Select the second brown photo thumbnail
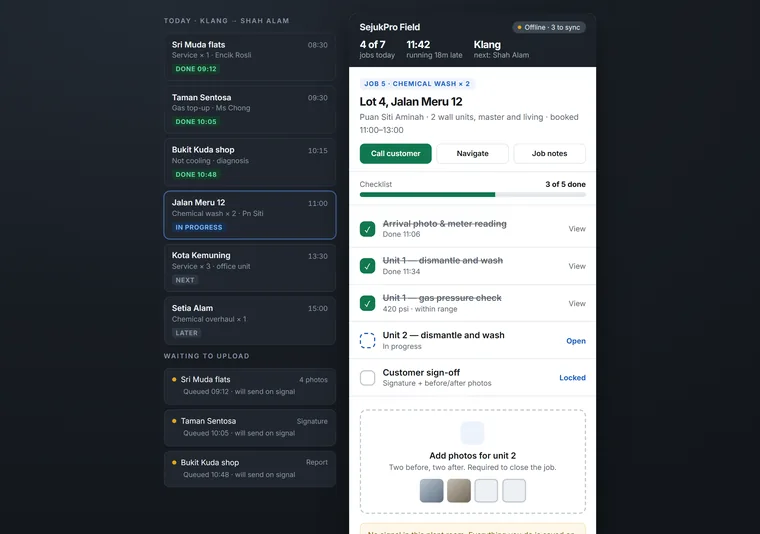The height and width of the screenshot is (534, 760). tap(459, 490)
